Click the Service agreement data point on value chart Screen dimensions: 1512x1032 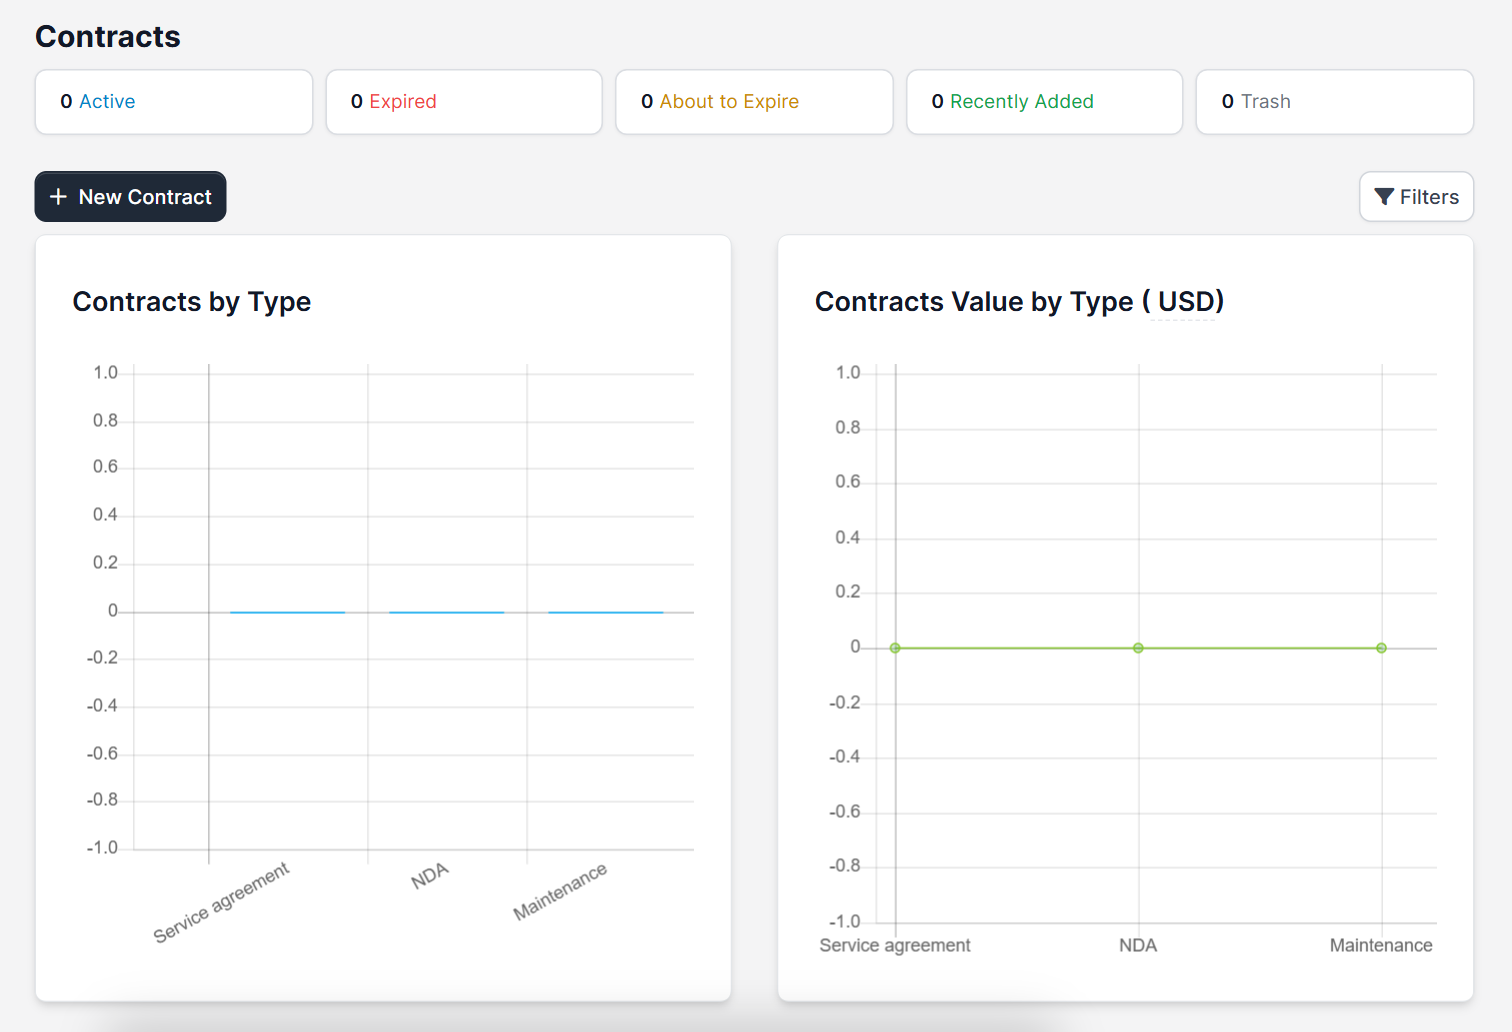pyautogui.click(x=895, y=648)
